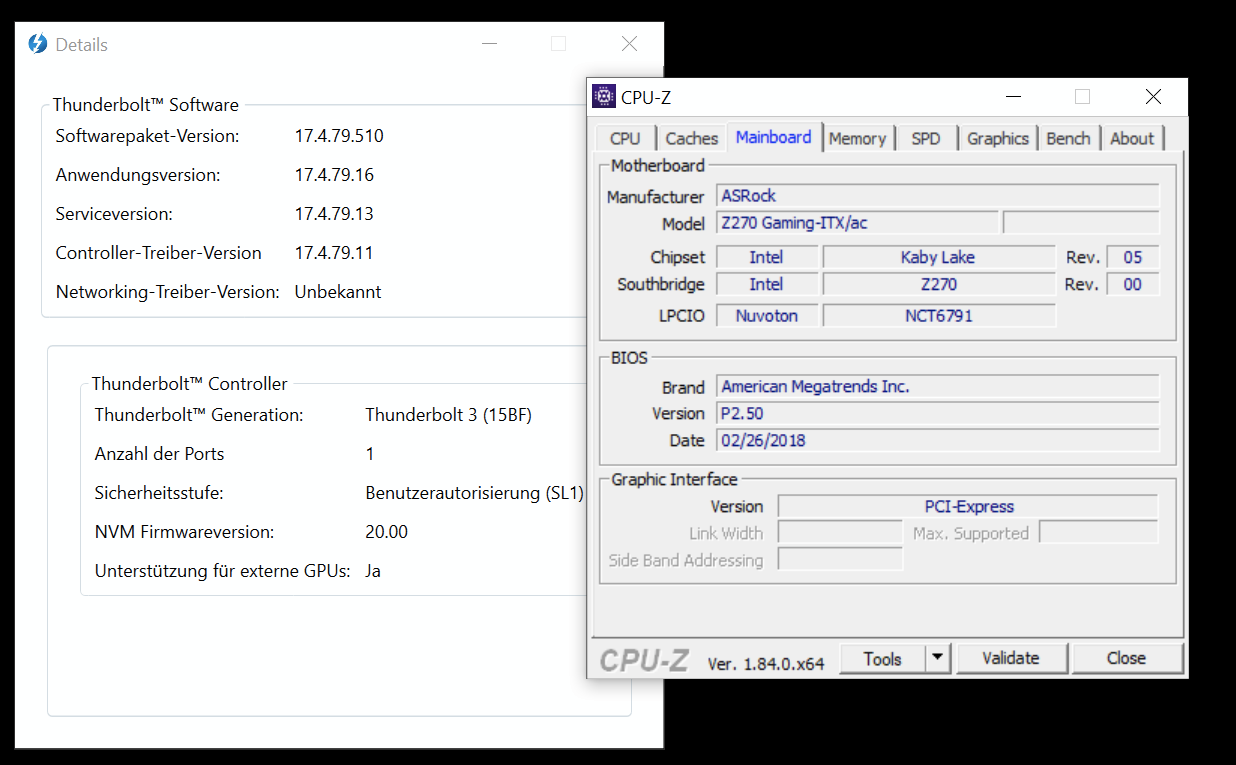Click the Southbridge field showing Z270
Image resolution: width=1236 pixels, height=765 pixels.
pyautogui.click(x=938, y=284)
